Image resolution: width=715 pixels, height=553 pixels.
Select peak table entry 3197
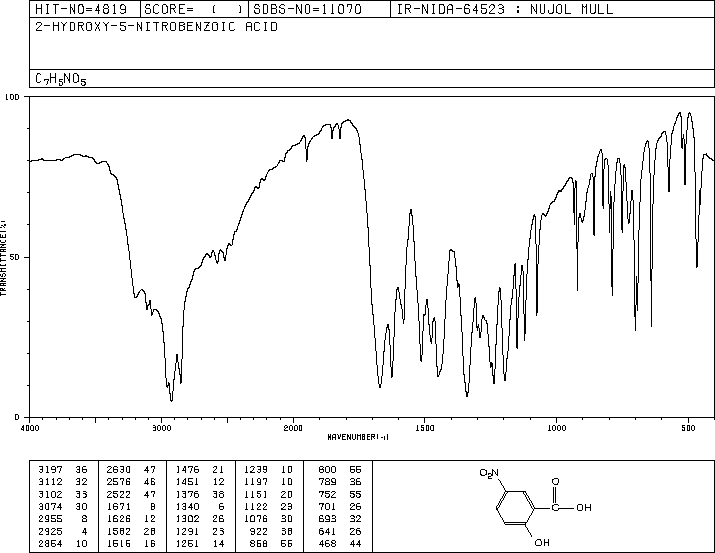[x=51, y=470]
